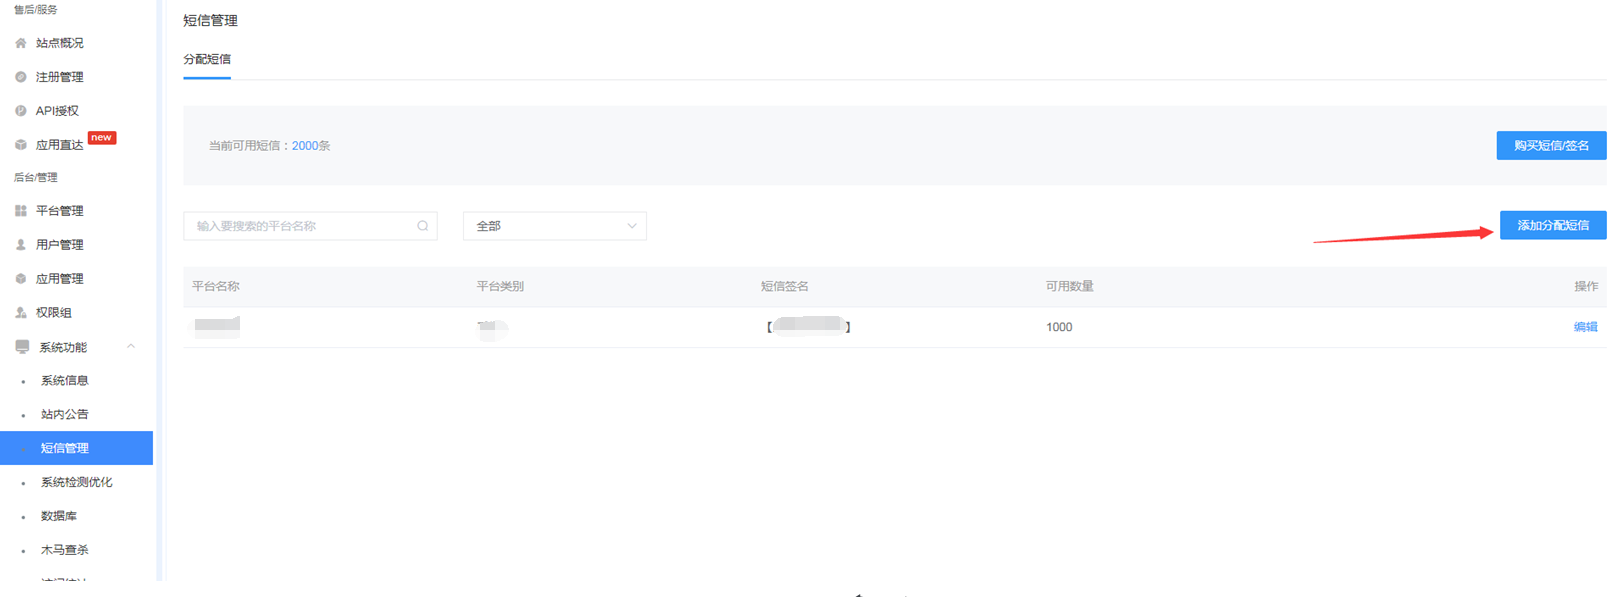Click the icon beside 应用管理

pyautogui.click(x=21, y=279)
